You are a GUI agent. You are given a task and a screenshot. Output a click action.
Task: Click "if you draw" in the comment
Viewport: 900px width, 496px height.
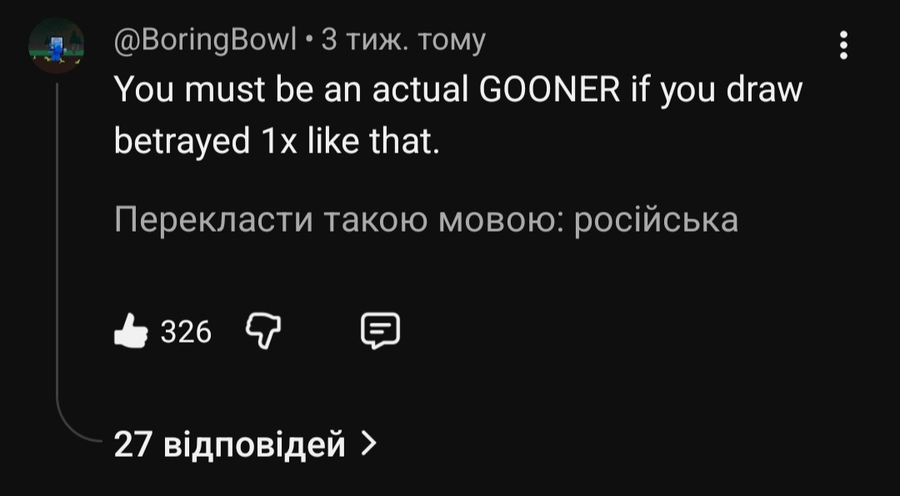pos(716,93)
